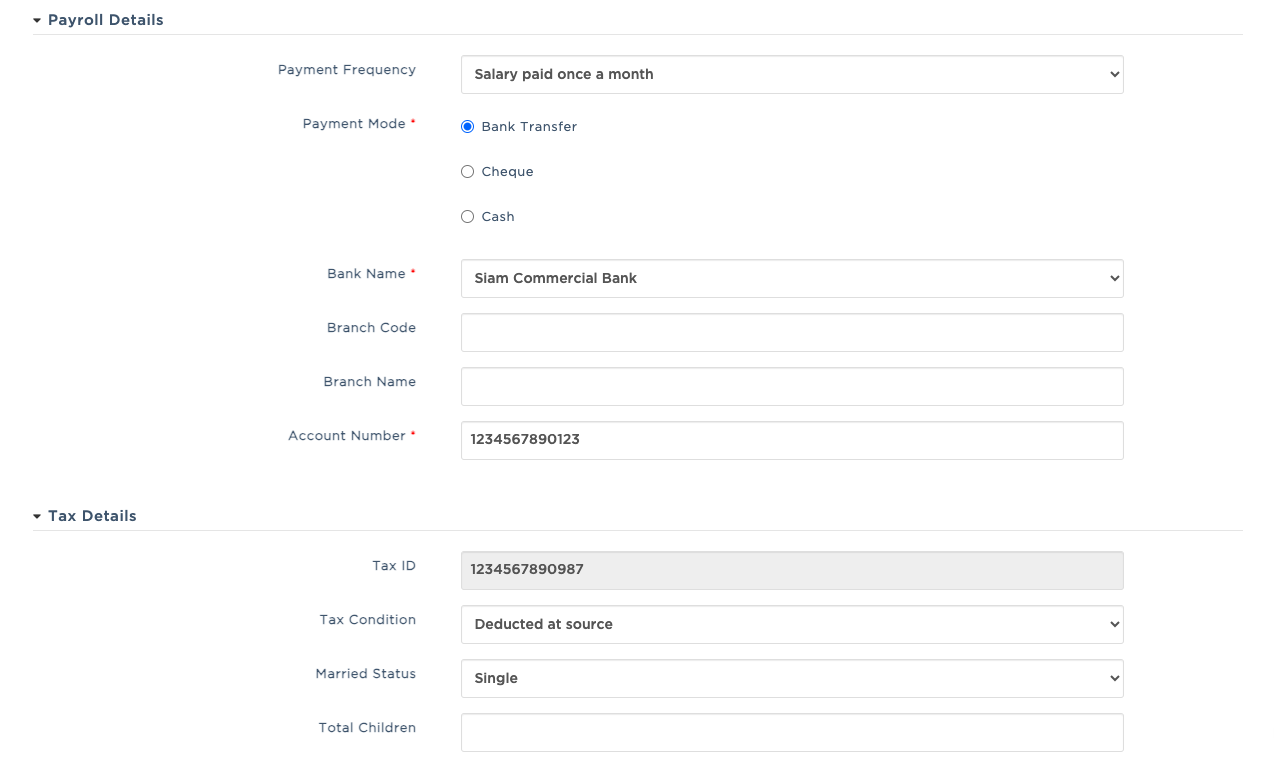
Task: Collapse the Payroll Details section
Action: point(98,20)
